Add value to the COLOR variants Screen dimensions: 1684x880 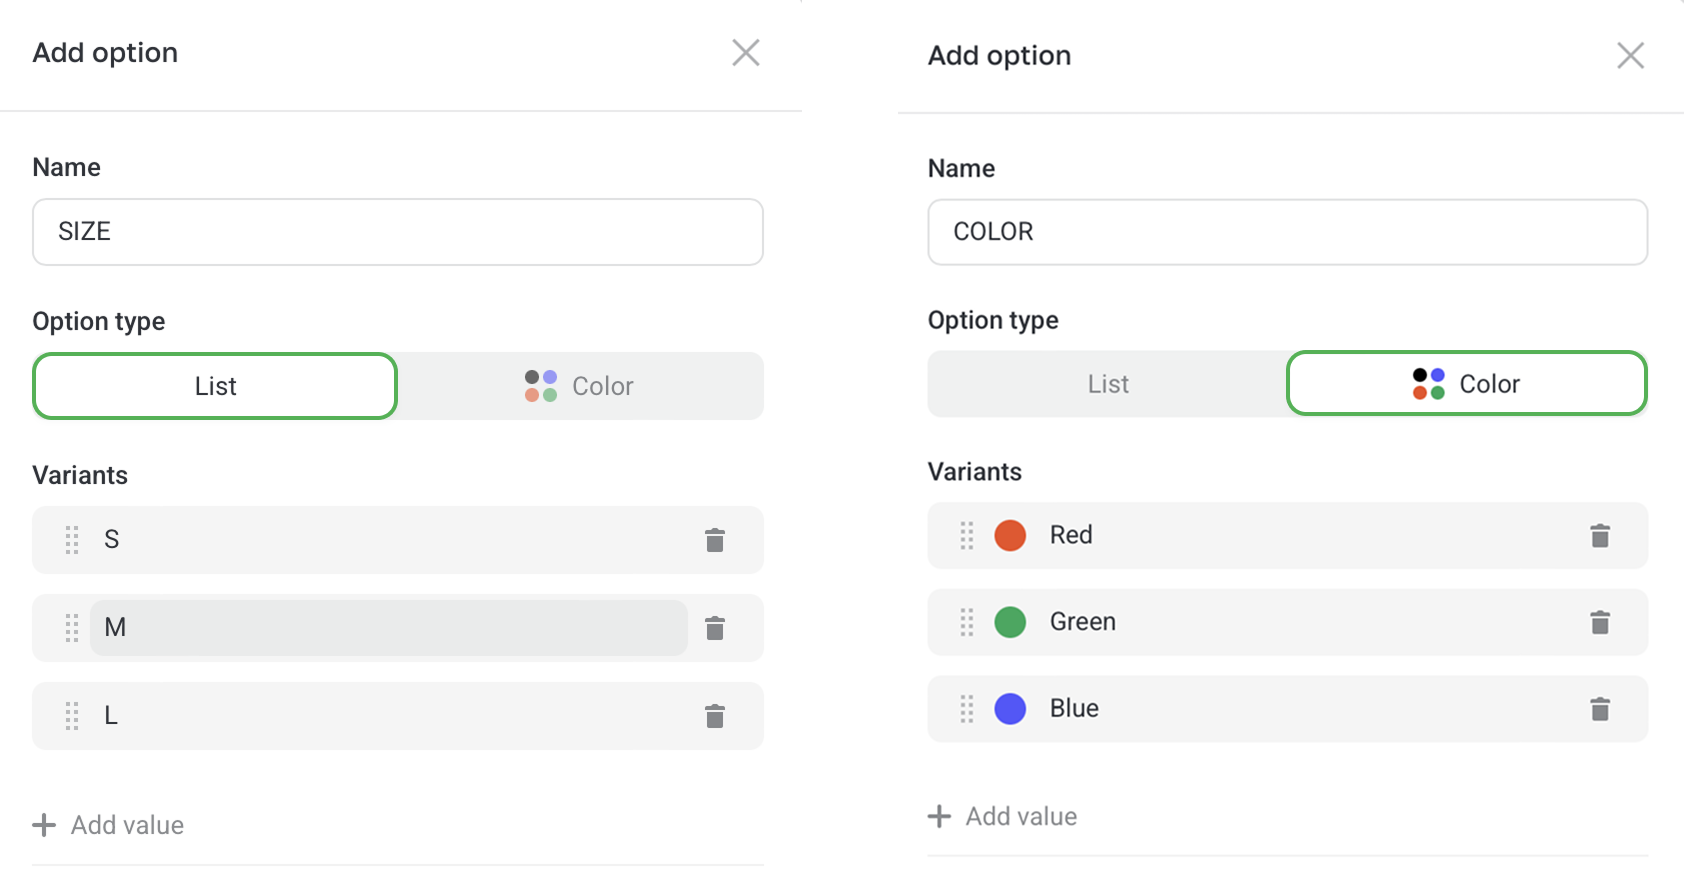point(1003,816)
